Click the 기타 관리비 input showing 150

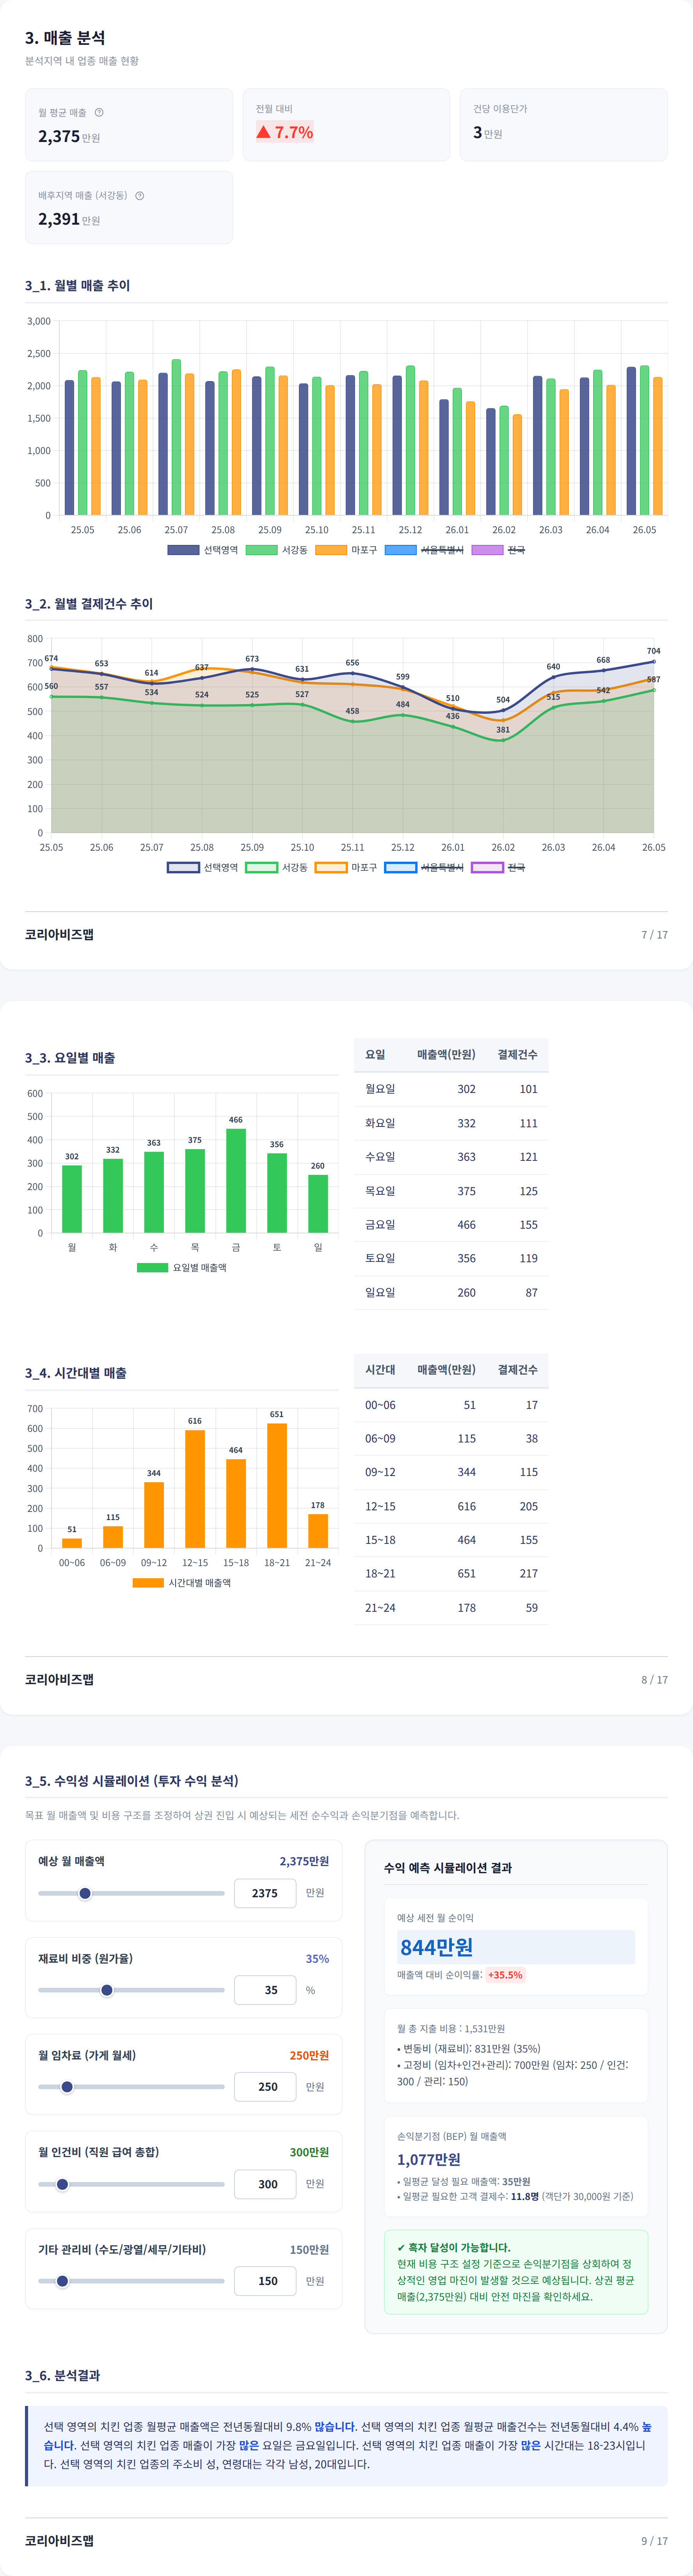click(265, 2281)
